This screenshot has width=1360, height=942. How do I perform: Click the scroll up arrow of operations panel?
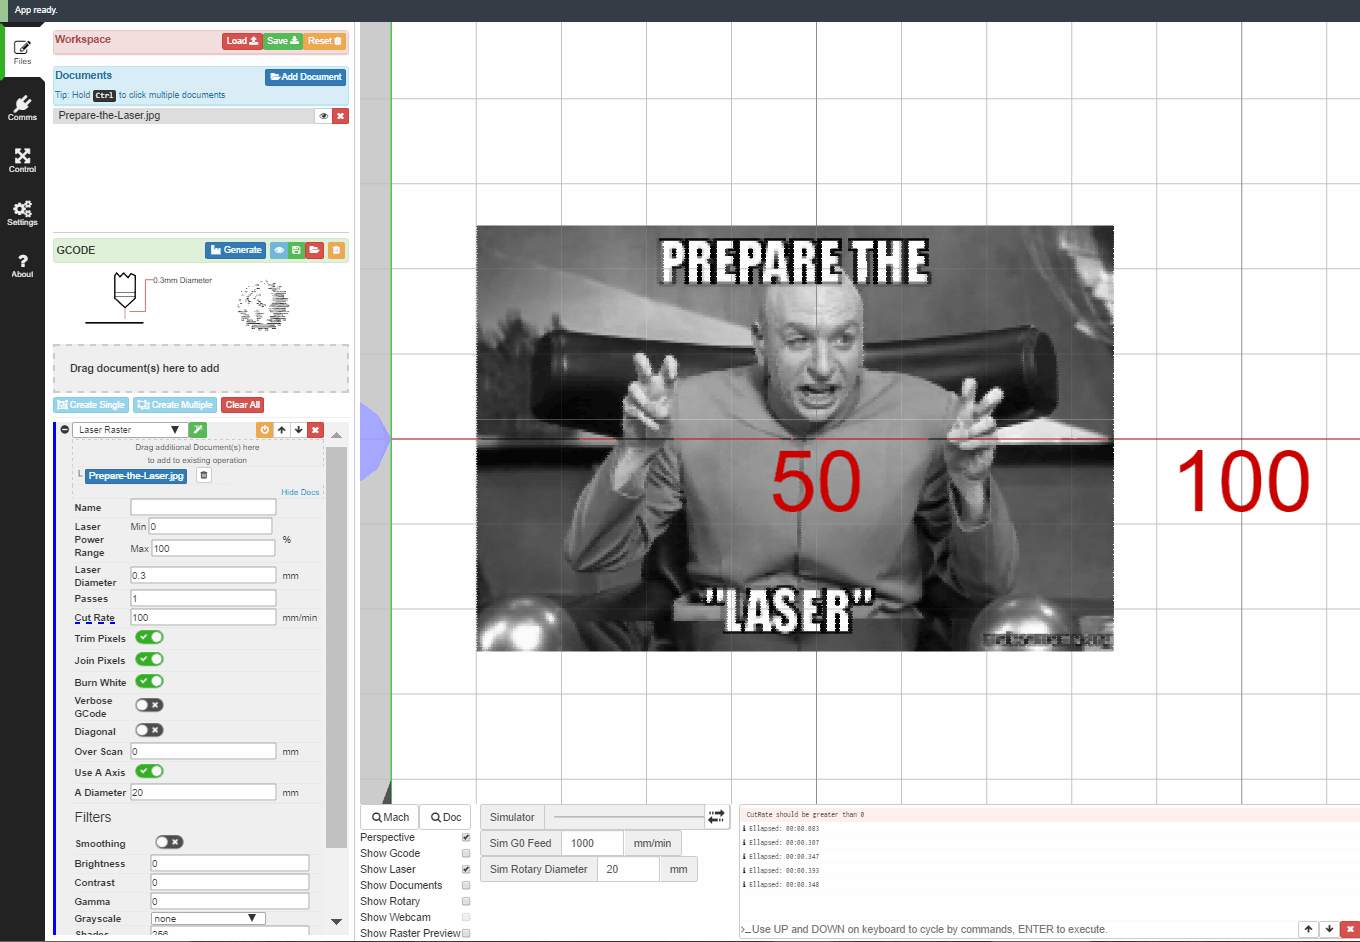coord(336,435)
